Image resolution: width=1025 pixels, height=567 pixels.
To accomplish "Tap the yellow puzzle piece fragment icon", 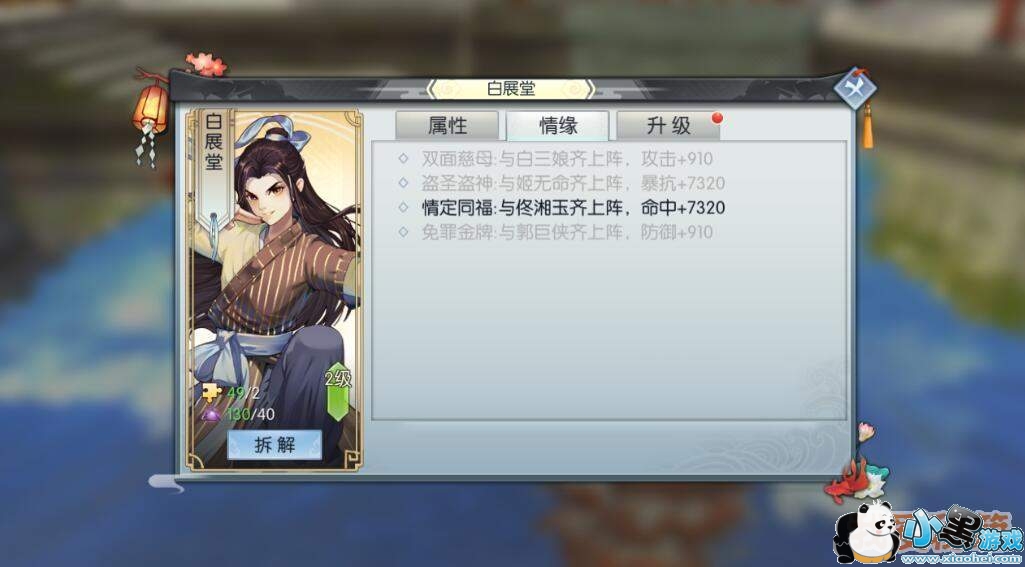I will (212, 392).
